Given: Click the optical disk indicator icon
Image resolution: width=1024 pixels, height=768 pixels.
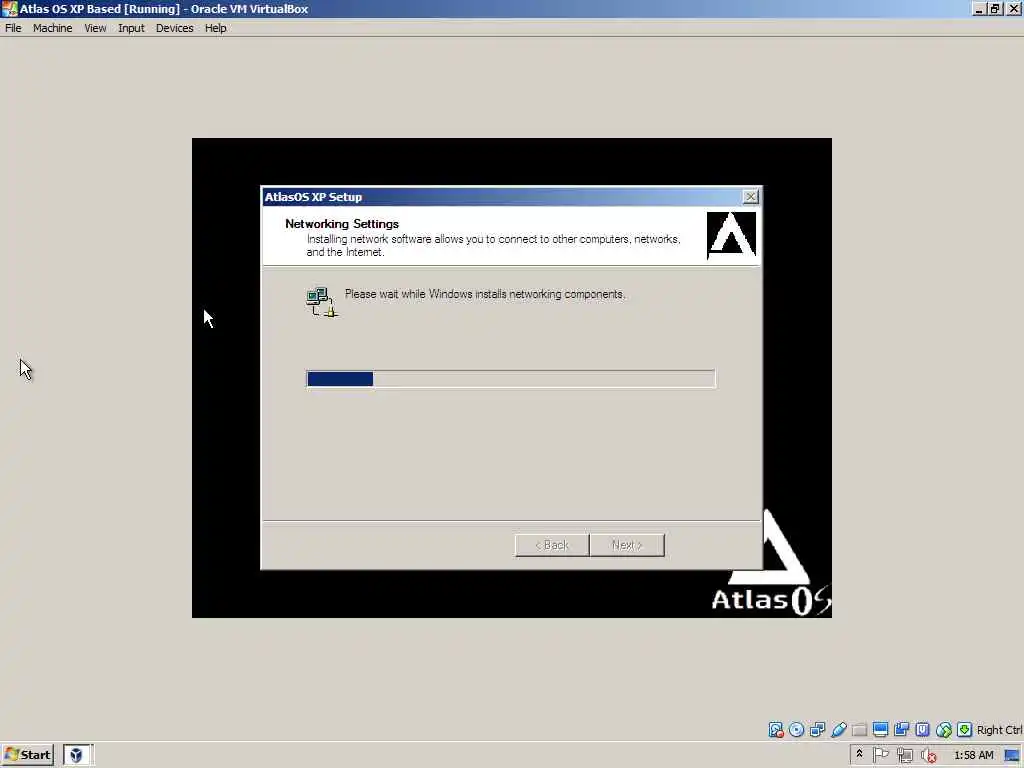Looking at the screenshot, I should pos(797,729).
